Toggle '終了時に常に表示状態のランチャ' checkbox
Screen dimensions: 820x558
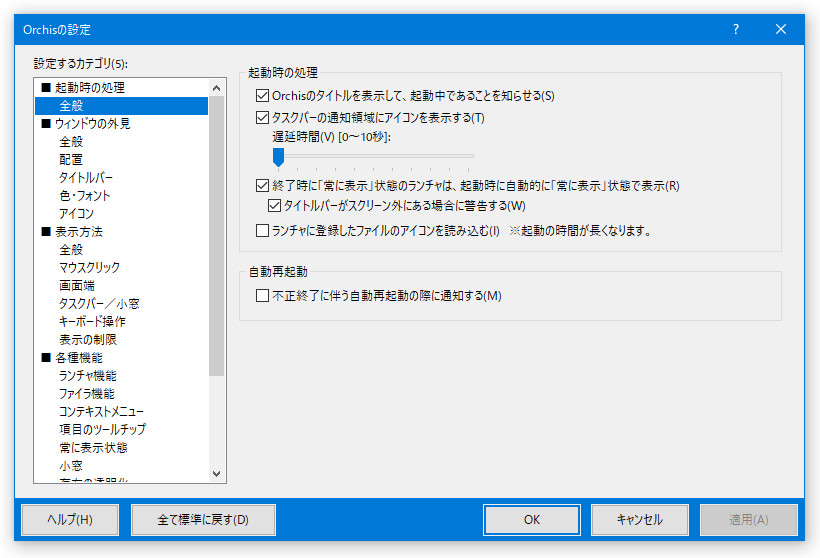[263, 186]
